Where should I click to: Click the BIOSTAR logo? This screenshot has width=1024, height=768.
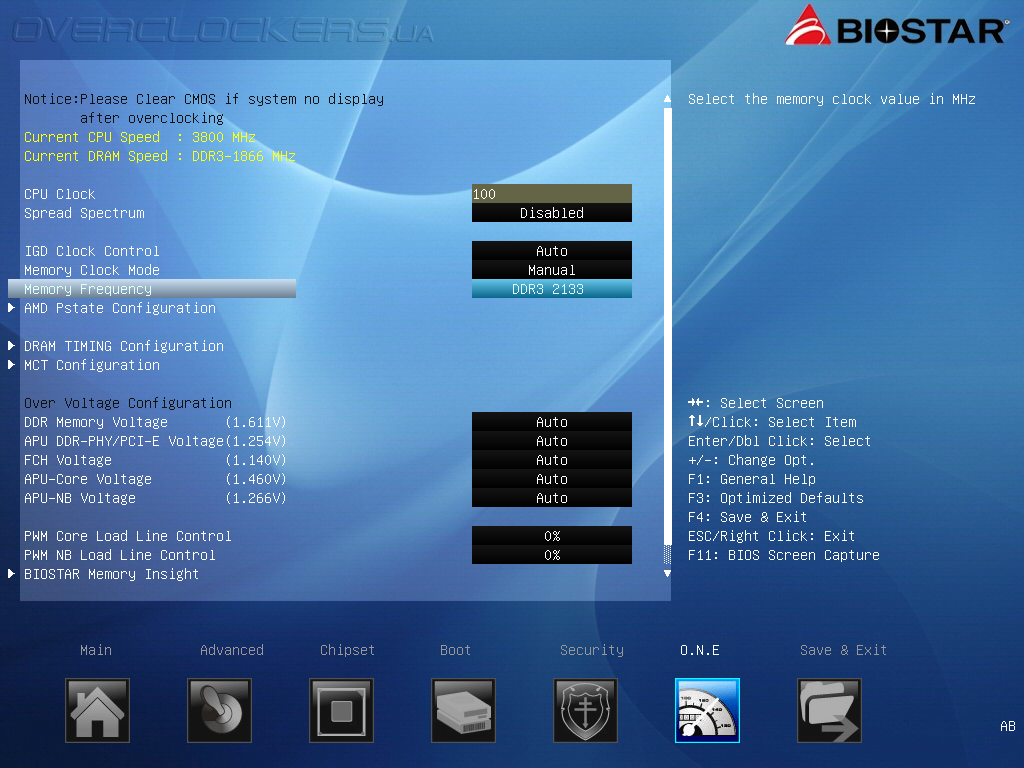tap(896, 26)
